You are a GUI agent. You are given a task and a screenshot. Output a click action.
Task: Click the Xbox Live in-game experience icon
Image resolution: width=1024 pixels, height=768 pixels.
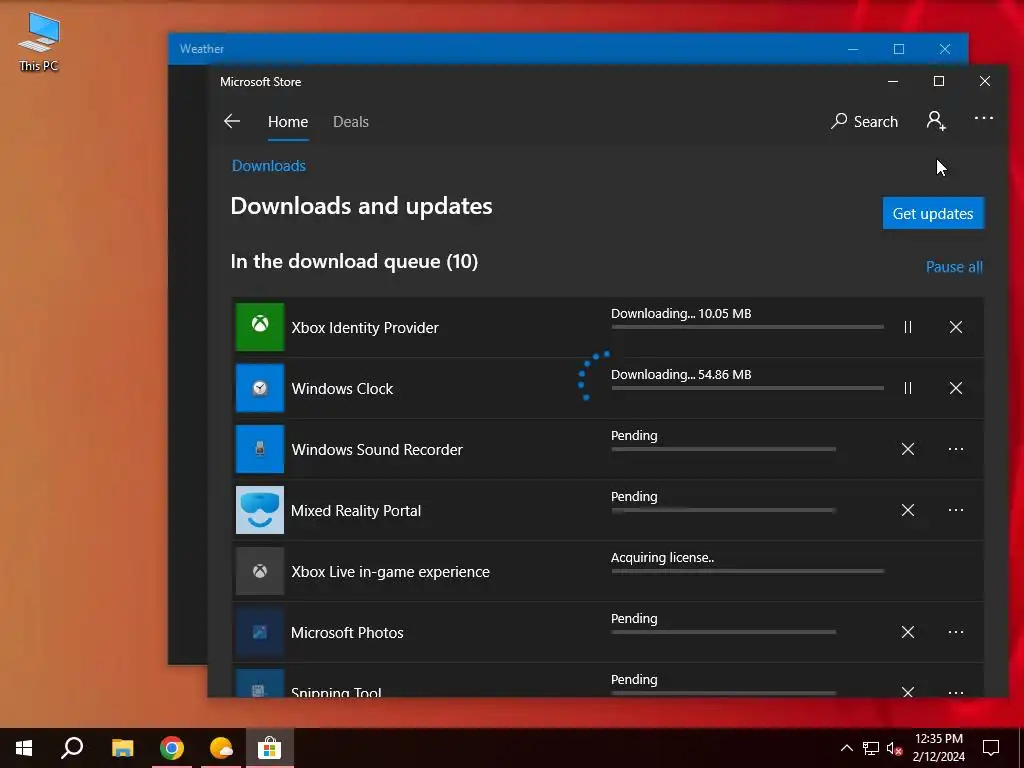(260, 571)
